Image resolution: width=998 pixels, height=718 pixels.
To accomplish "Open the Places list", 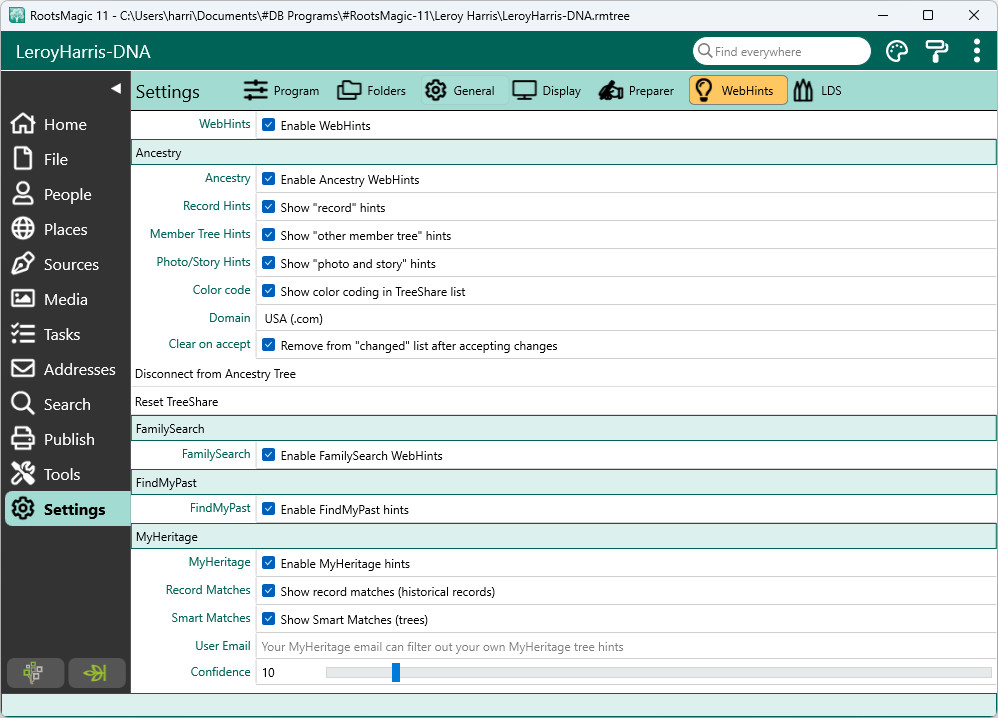I will 66,229.
